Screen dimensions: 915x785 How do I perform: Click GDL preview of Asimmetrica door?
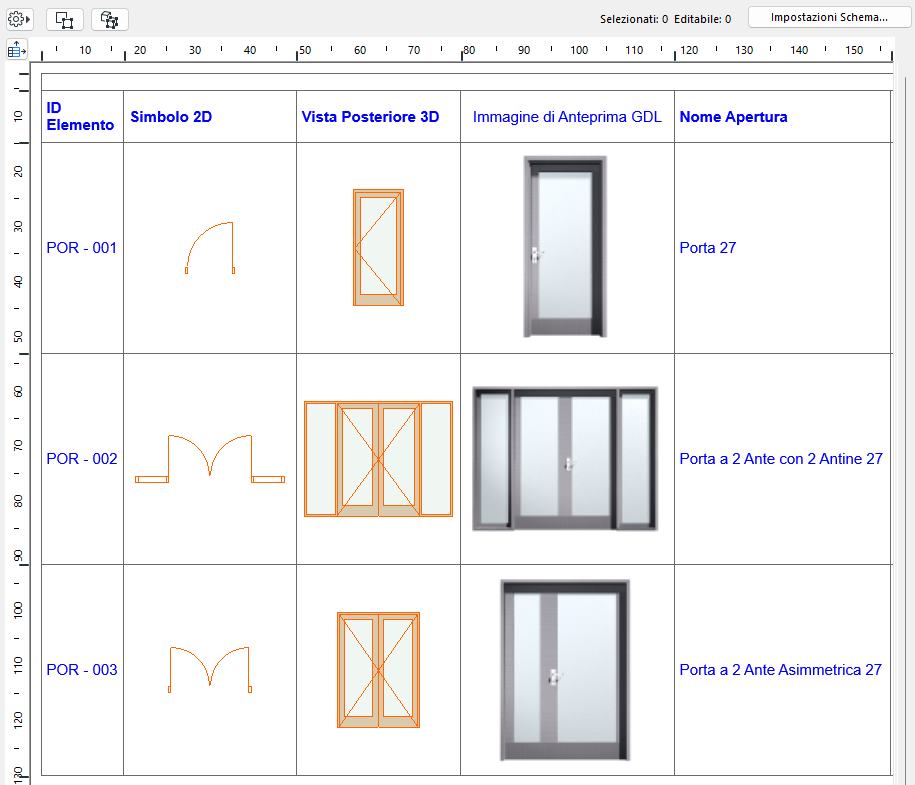(565, 670)
